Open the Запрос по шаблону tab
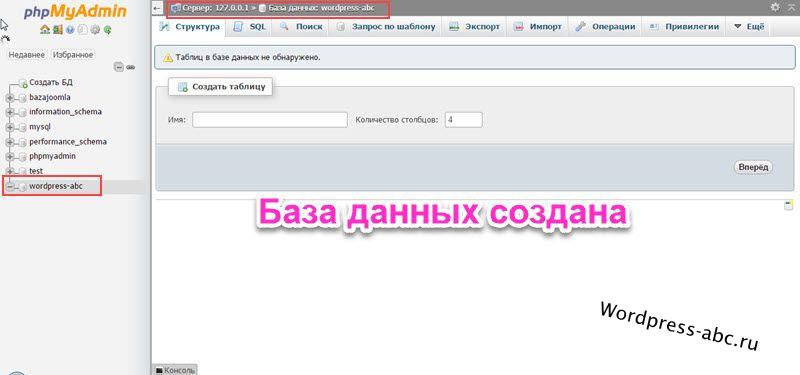 point(386,27)
